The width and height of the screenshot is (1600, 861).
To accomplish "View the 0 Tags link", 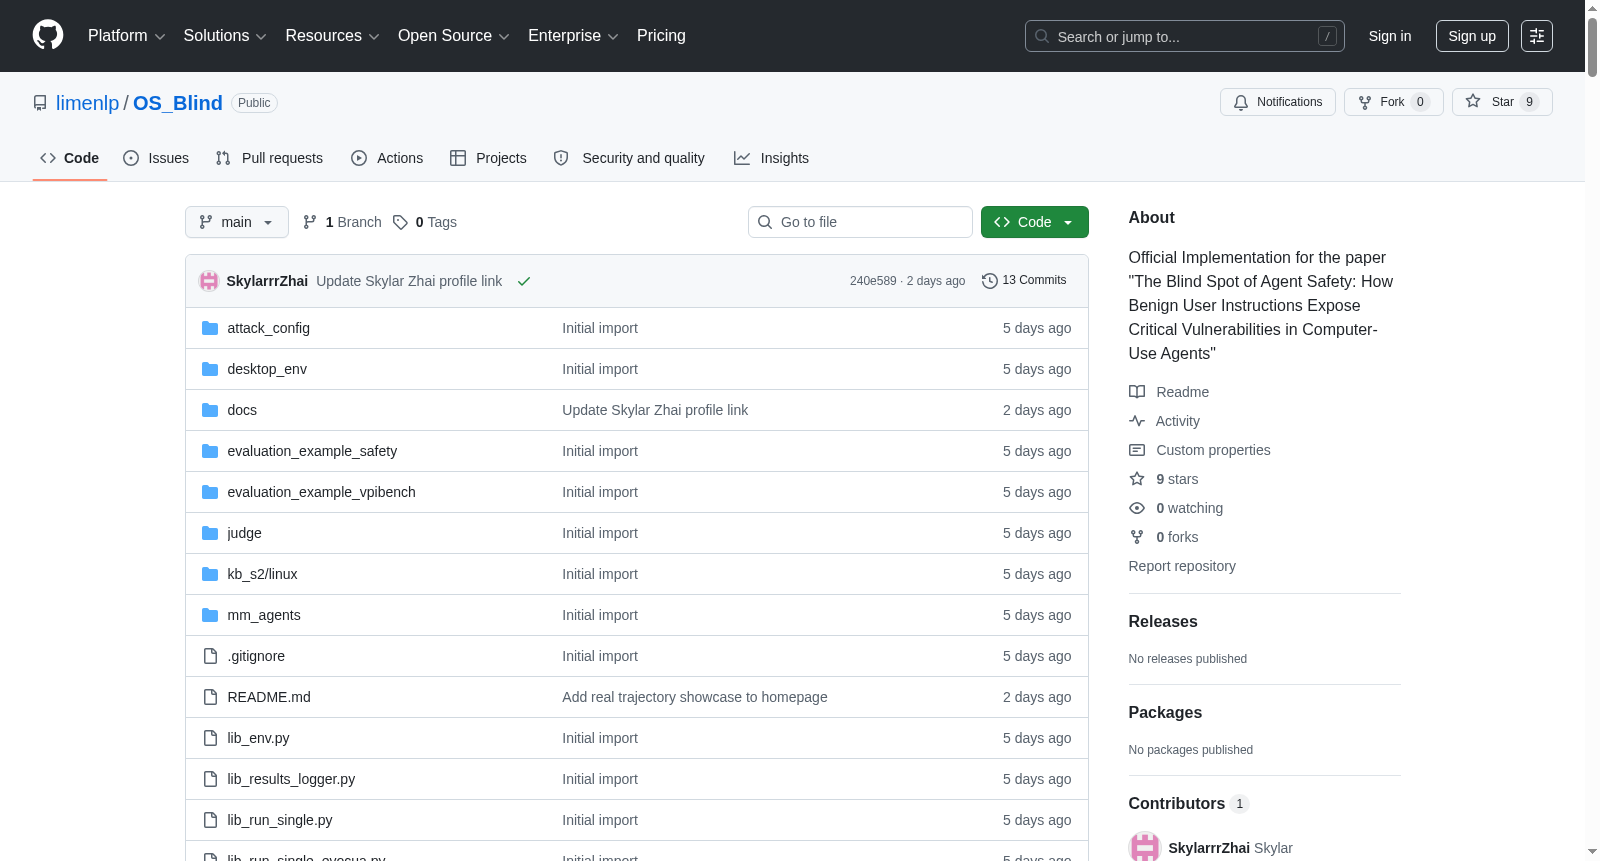I will click(425, 222).
